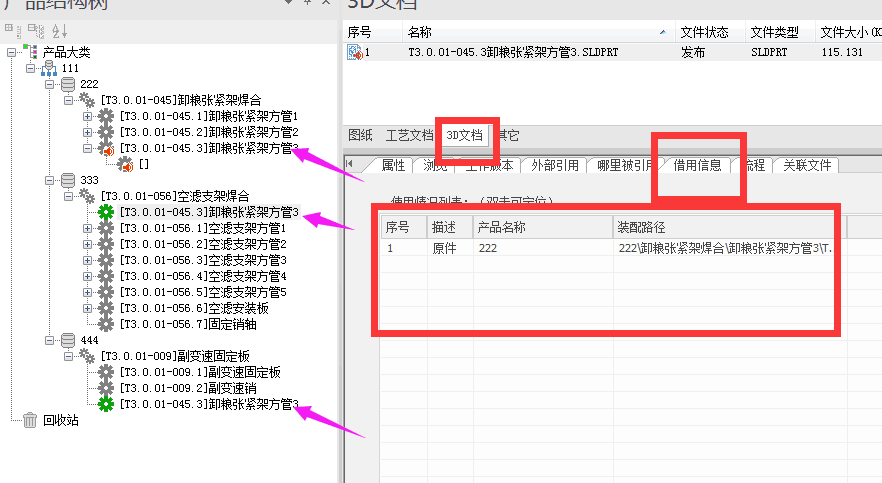Collapse the T3.0.01-045 卸粮张紧架焊合 assembly
This screenshot has height=483, width=882.
click(68, 100)
